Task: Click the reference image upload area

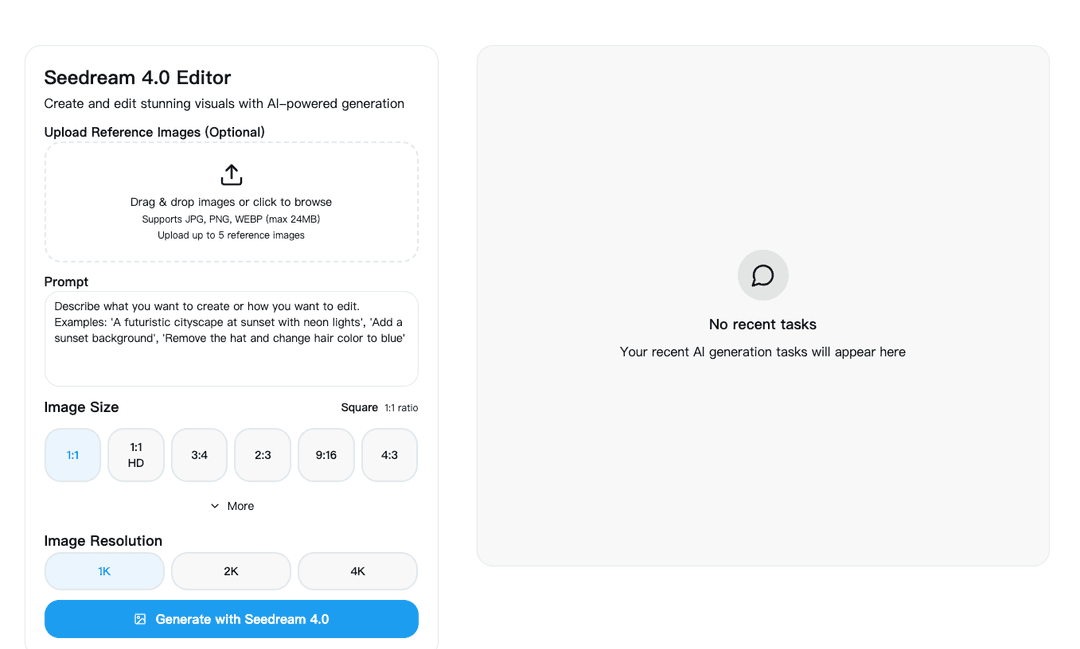Action: 231,202
